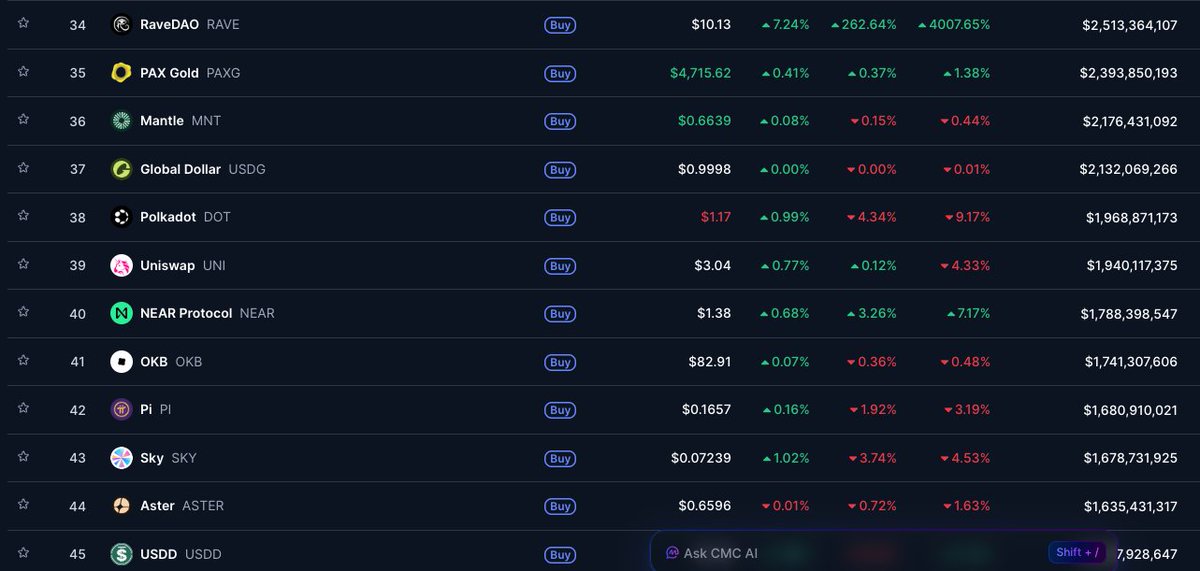Image resolution: width=1200 pixels, height=571 pixels.
Task: Open the PAX Gold PAXG page
Action: coord(190,73)
